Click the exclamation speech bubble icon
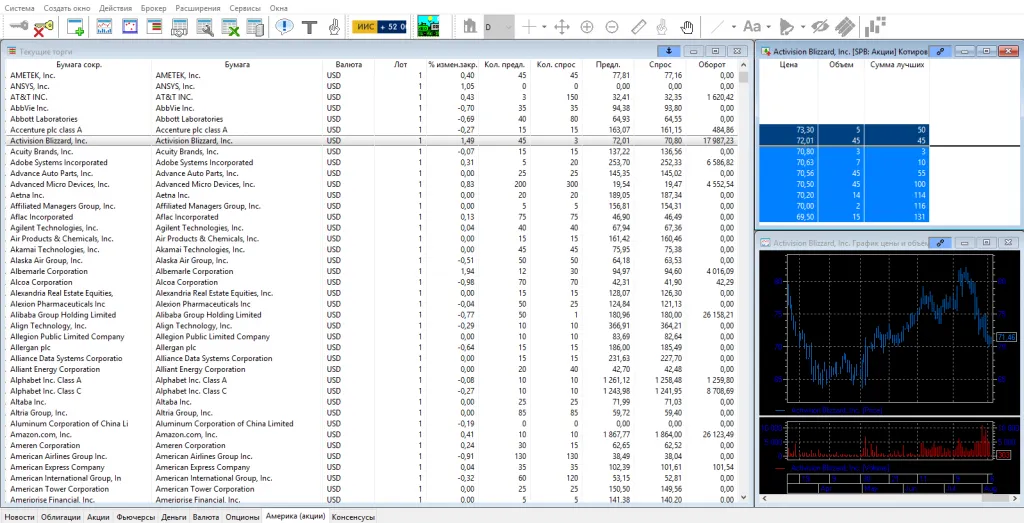The width and height of the screenshot is (1024, 523). pos(284,27)
